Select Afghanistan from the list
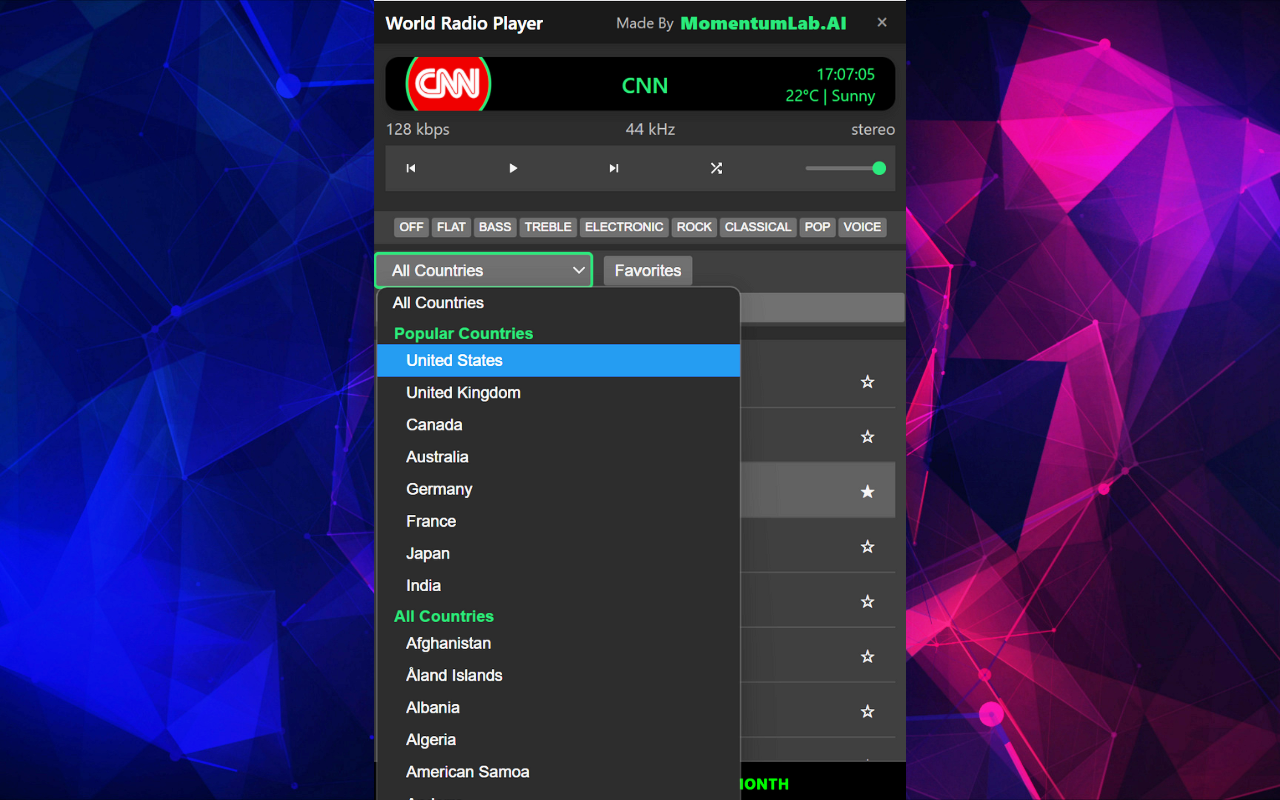 tap(558, 643)
